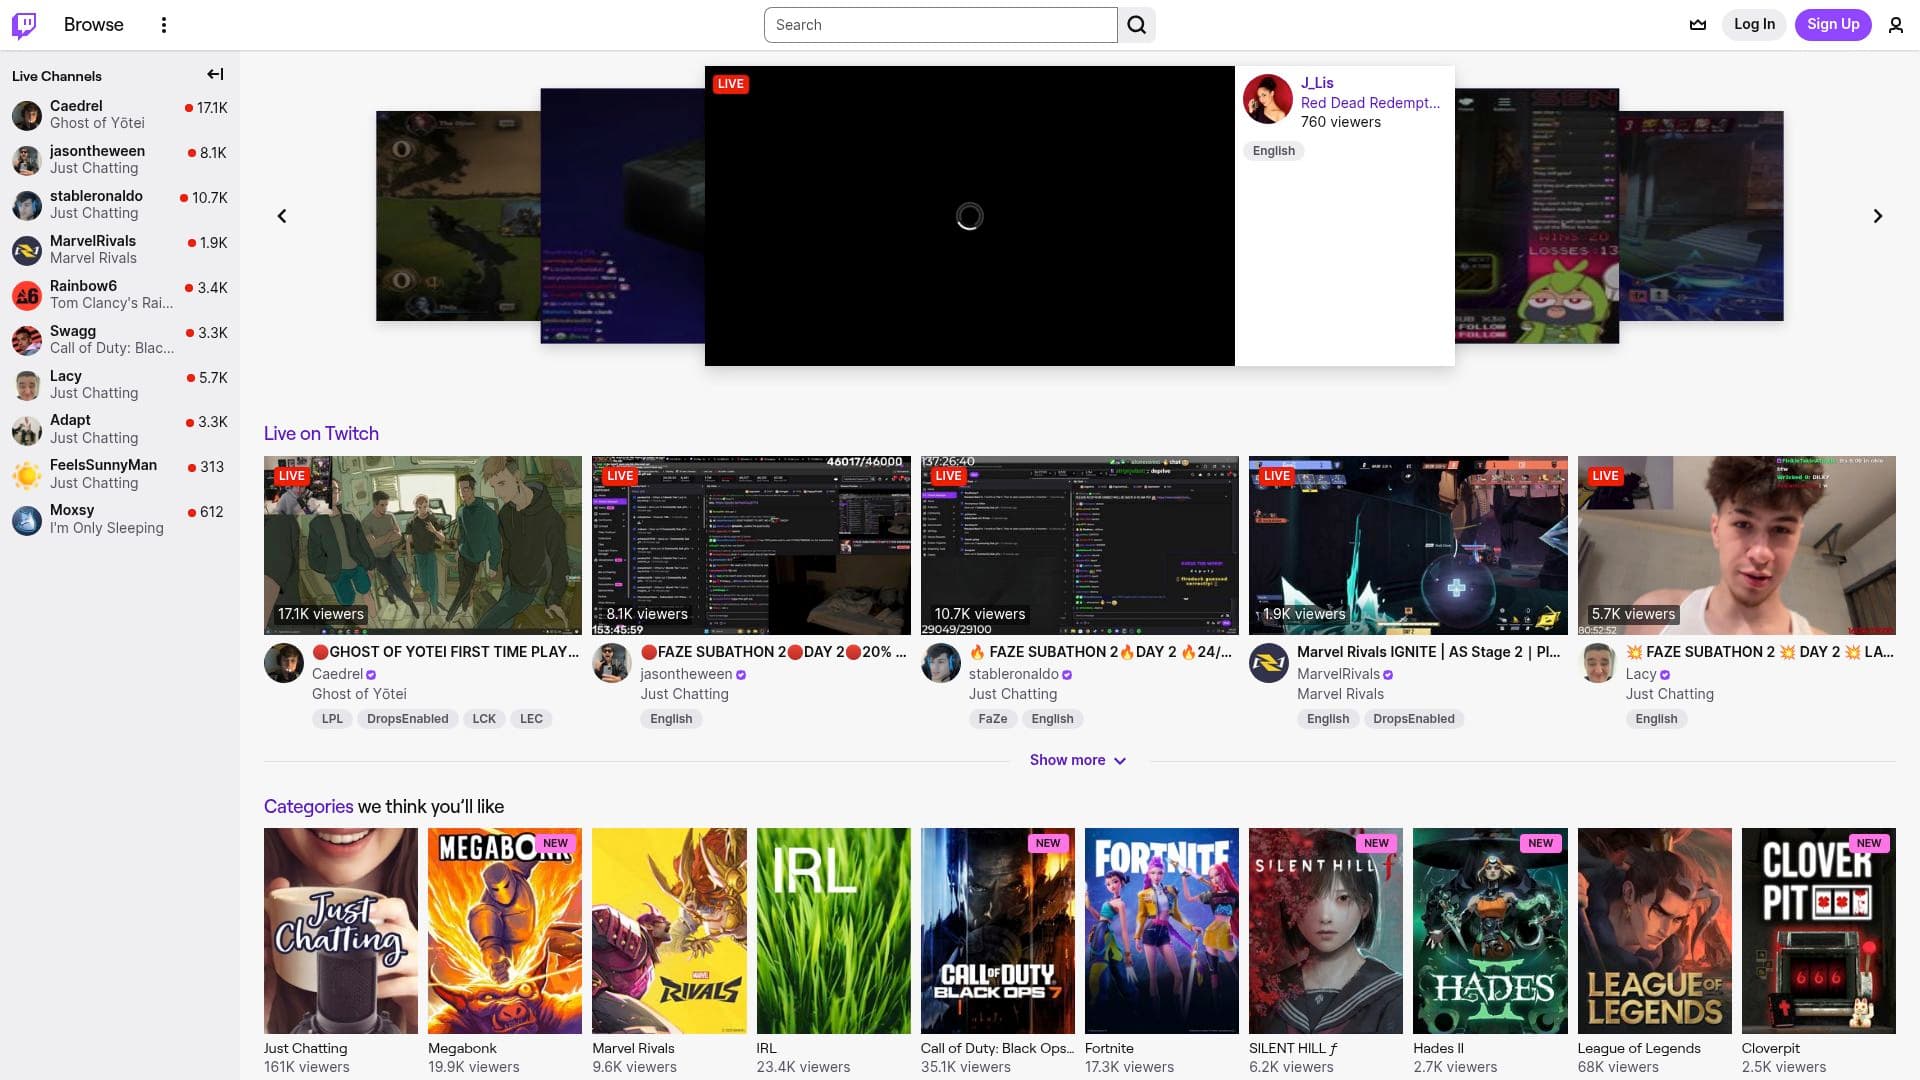
Task: Click Rainbow6 avatar in sidebar
Action: tap(27, 295)
